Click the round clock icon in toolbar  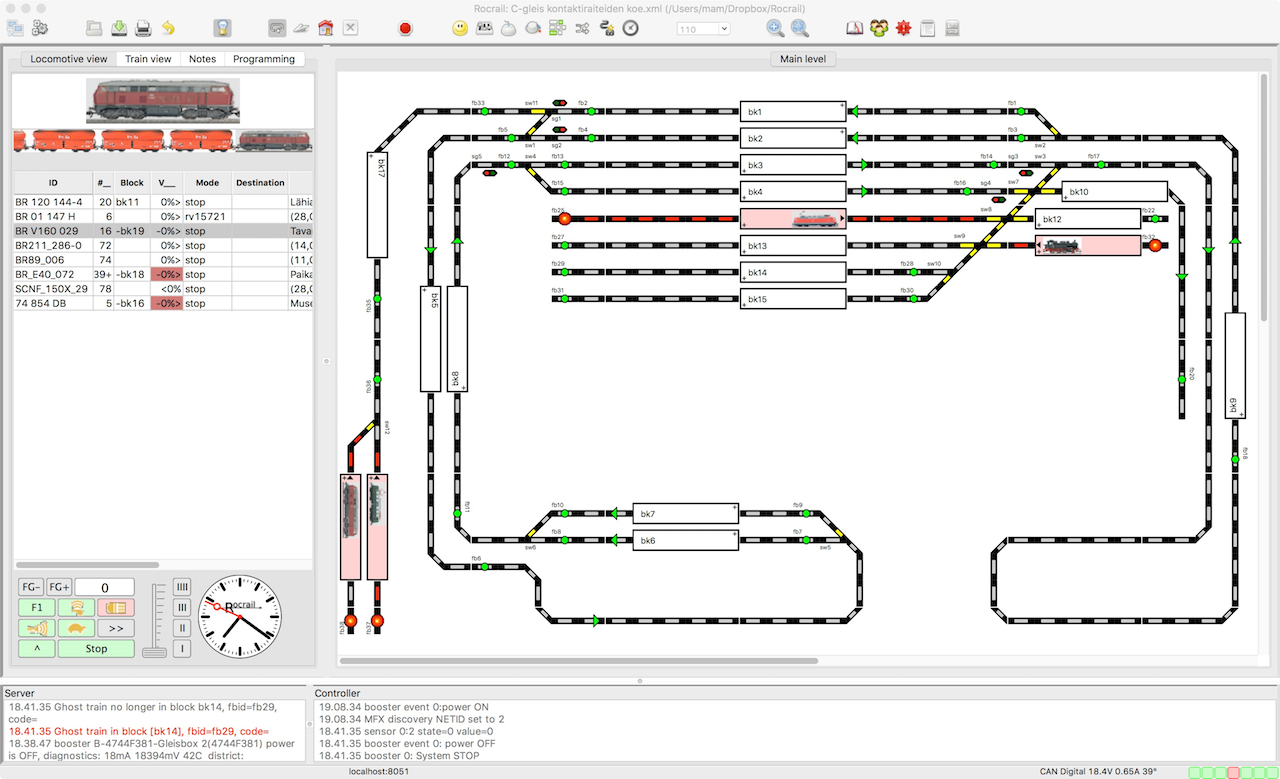(631, 28)
